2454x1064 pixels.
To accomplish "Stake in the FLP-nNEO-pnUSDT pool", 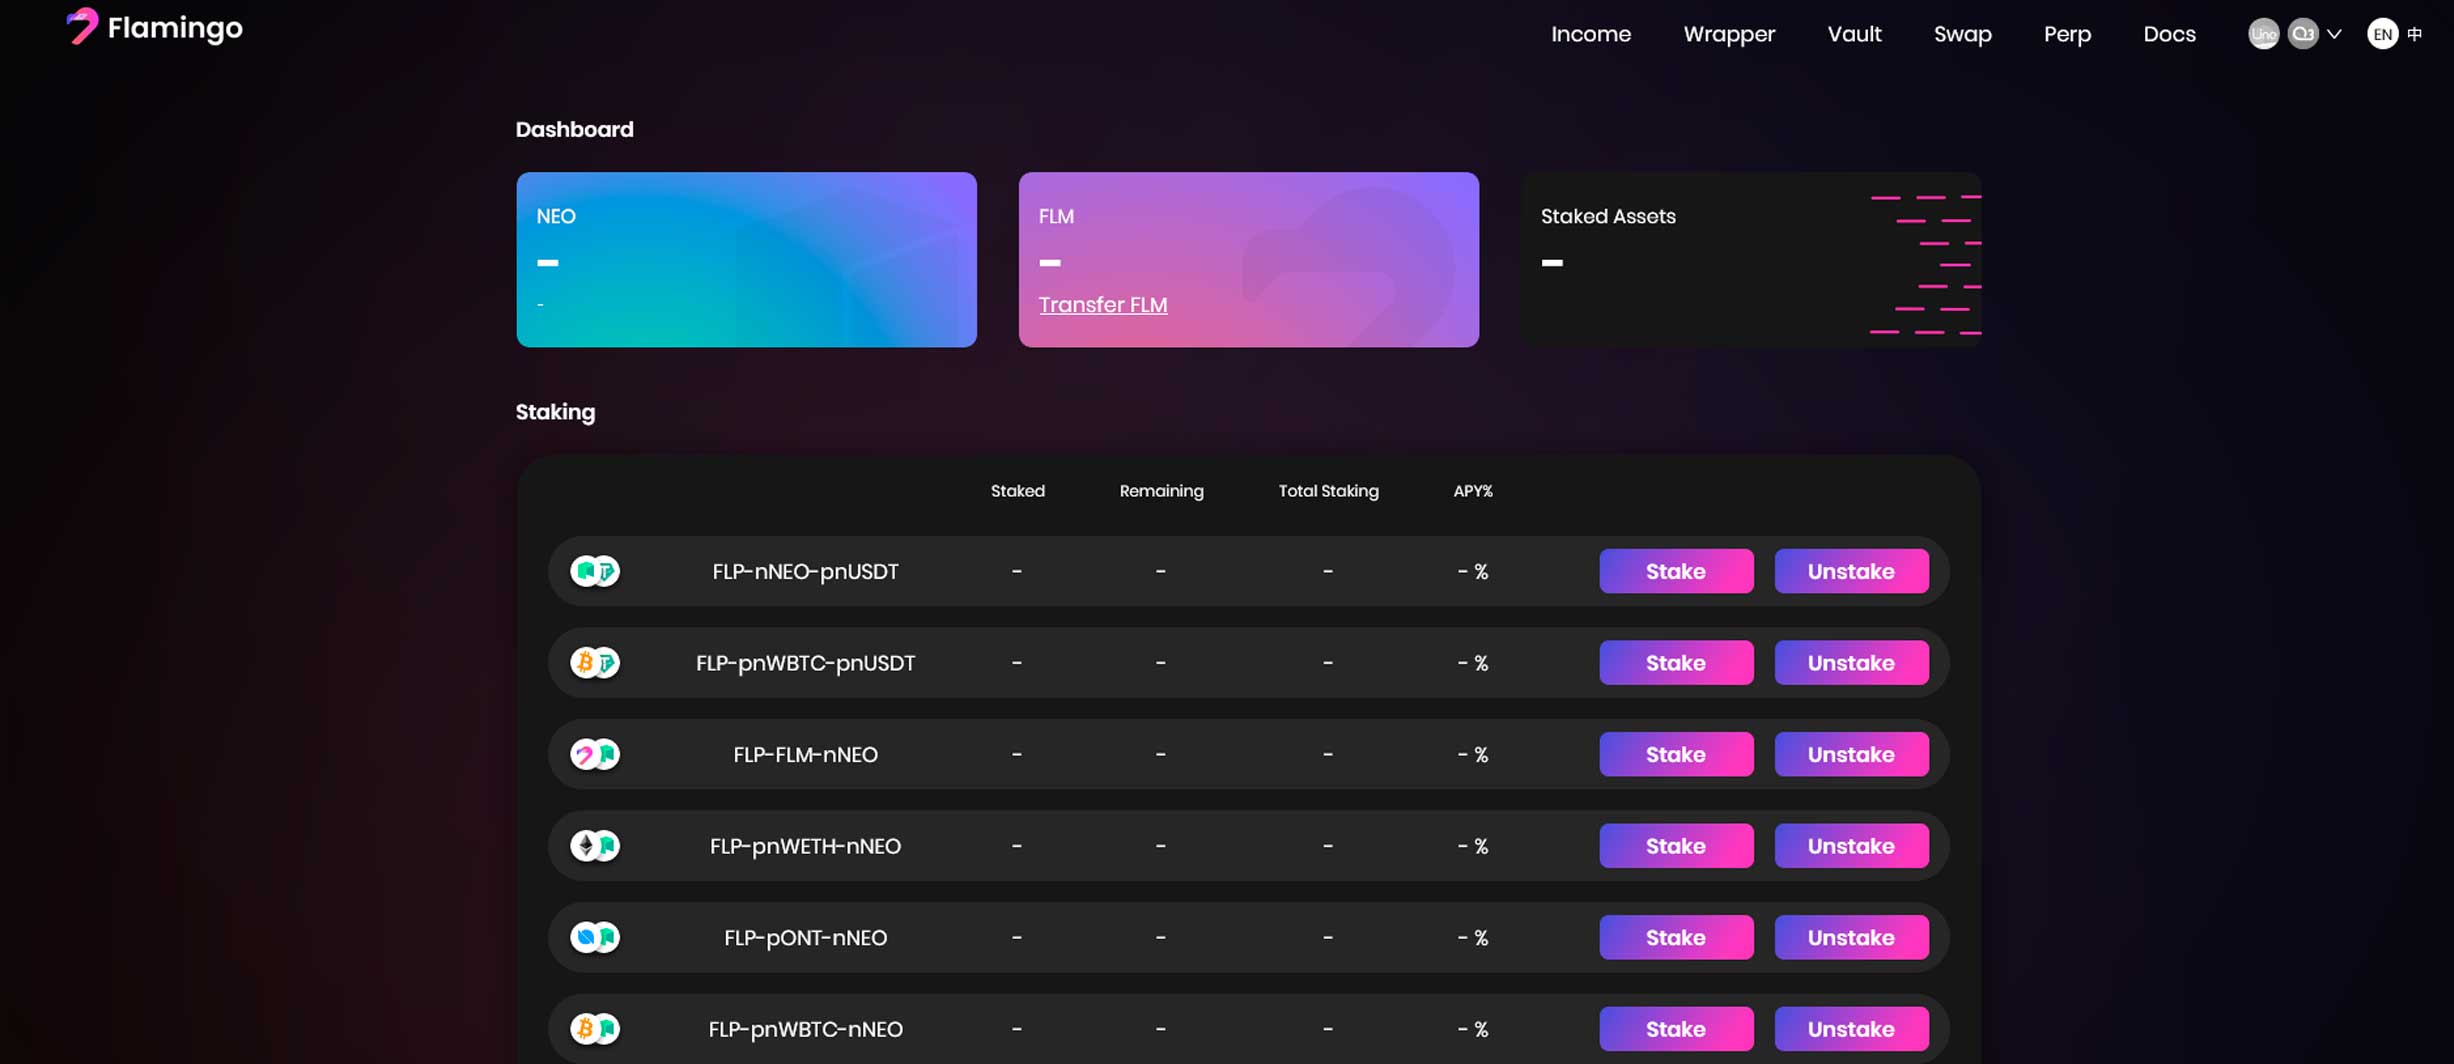I will pos(1676,571).
